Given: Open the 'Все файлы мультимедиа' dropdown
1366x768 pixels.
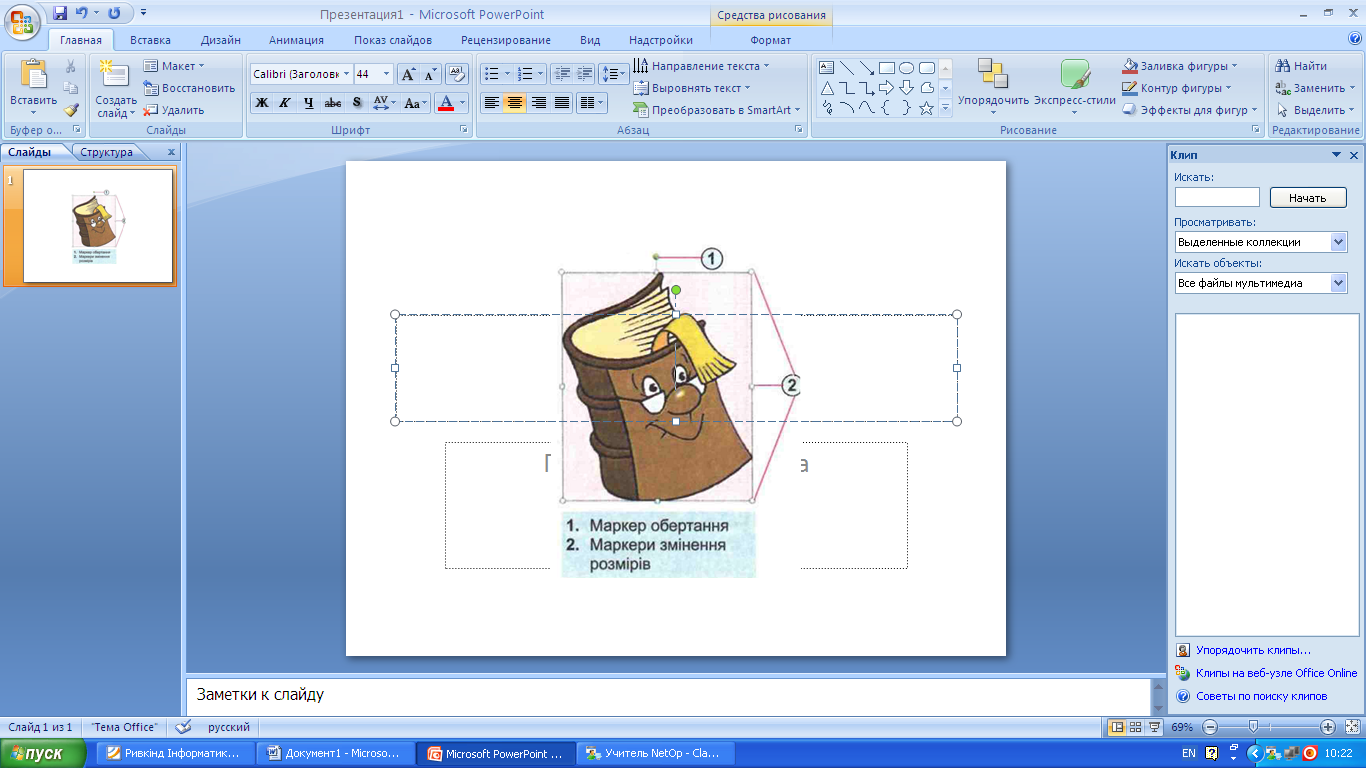Looking at the screenshot, I should [x=1339, y=283].
